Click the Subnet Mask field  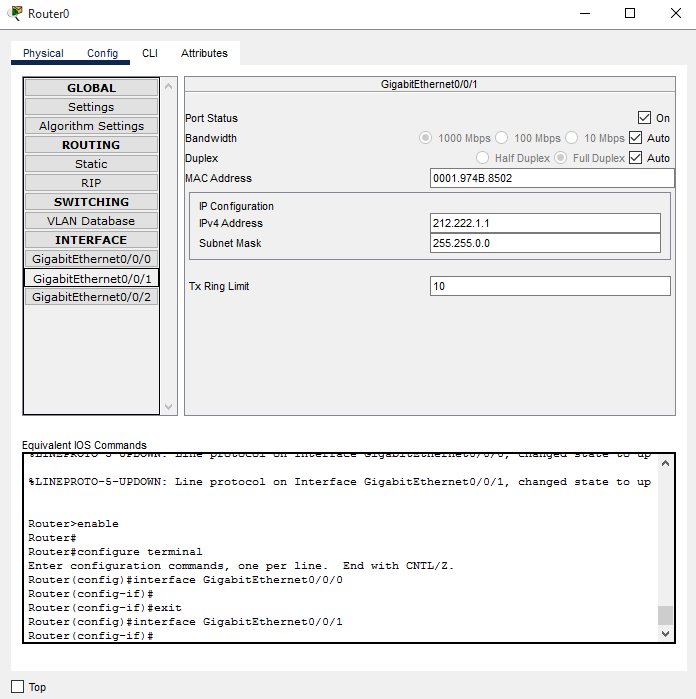pos(545,243)
